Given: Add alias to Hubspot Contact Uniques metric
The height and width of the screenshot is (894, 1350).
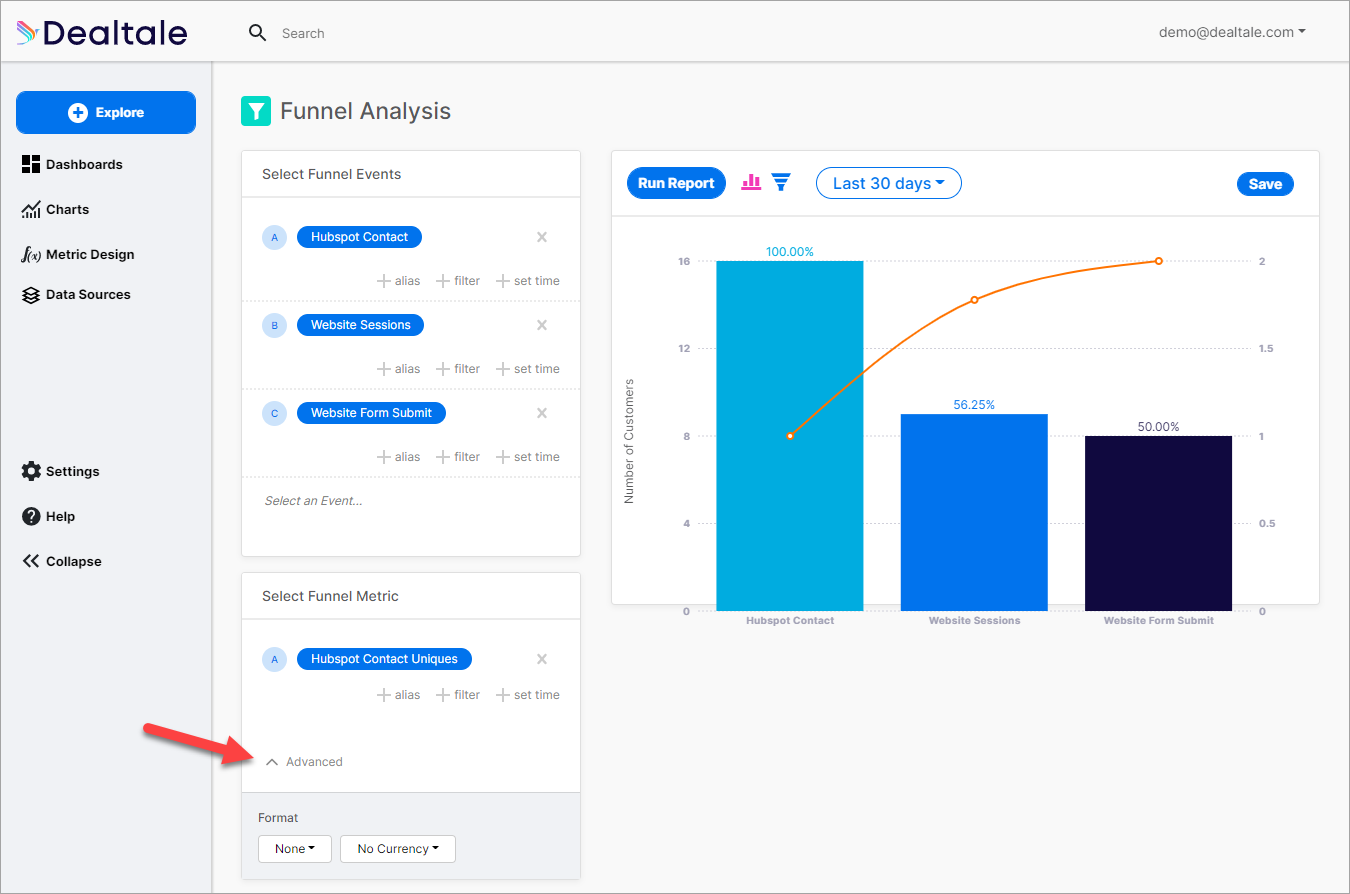Looking at the screenshot, I should (398, 695).
